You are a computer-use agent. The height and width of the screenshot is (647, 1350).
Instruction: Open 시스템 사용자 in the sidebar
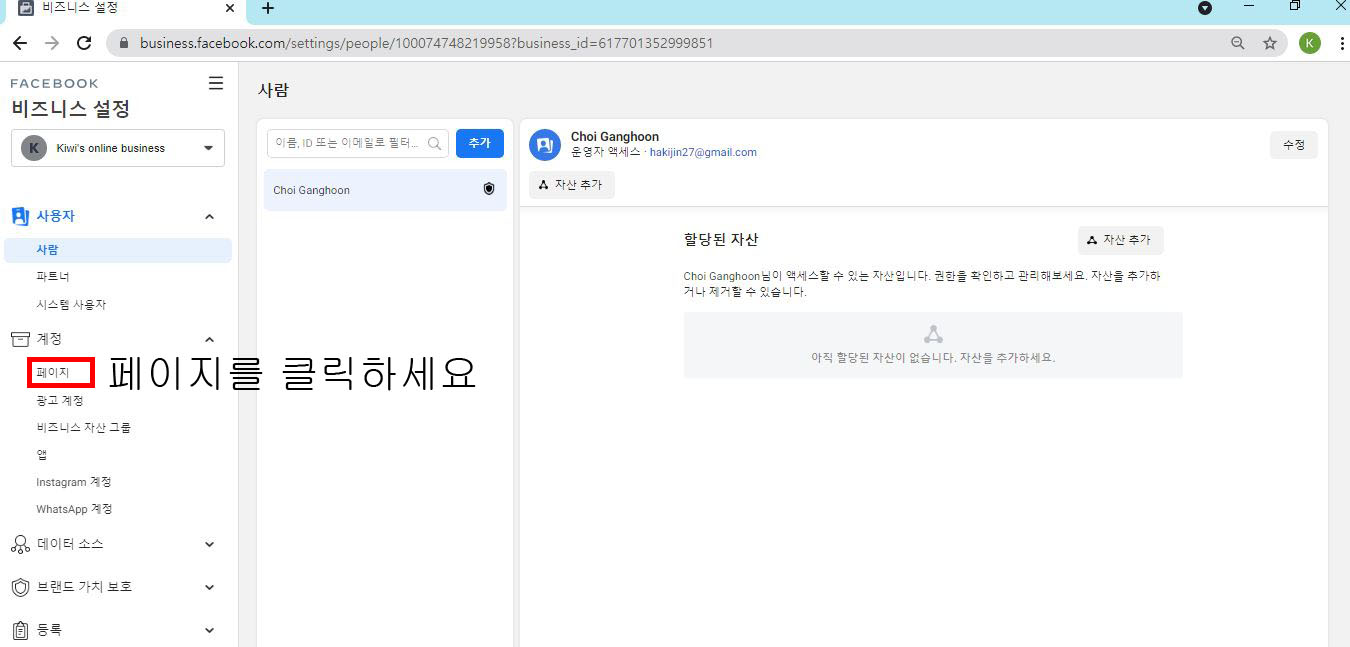(x=71, y=304)
